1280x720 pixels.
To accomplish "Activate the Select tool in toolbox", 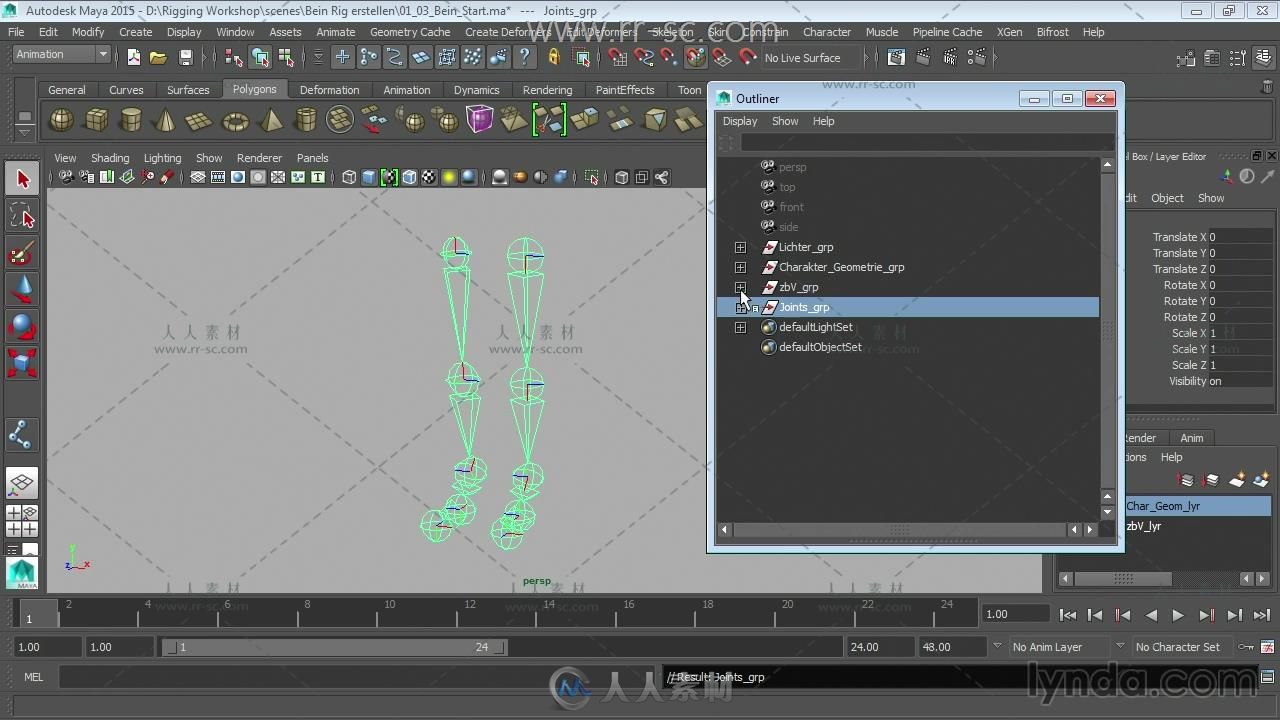I will pyautogui.click(x=22, y=179).
